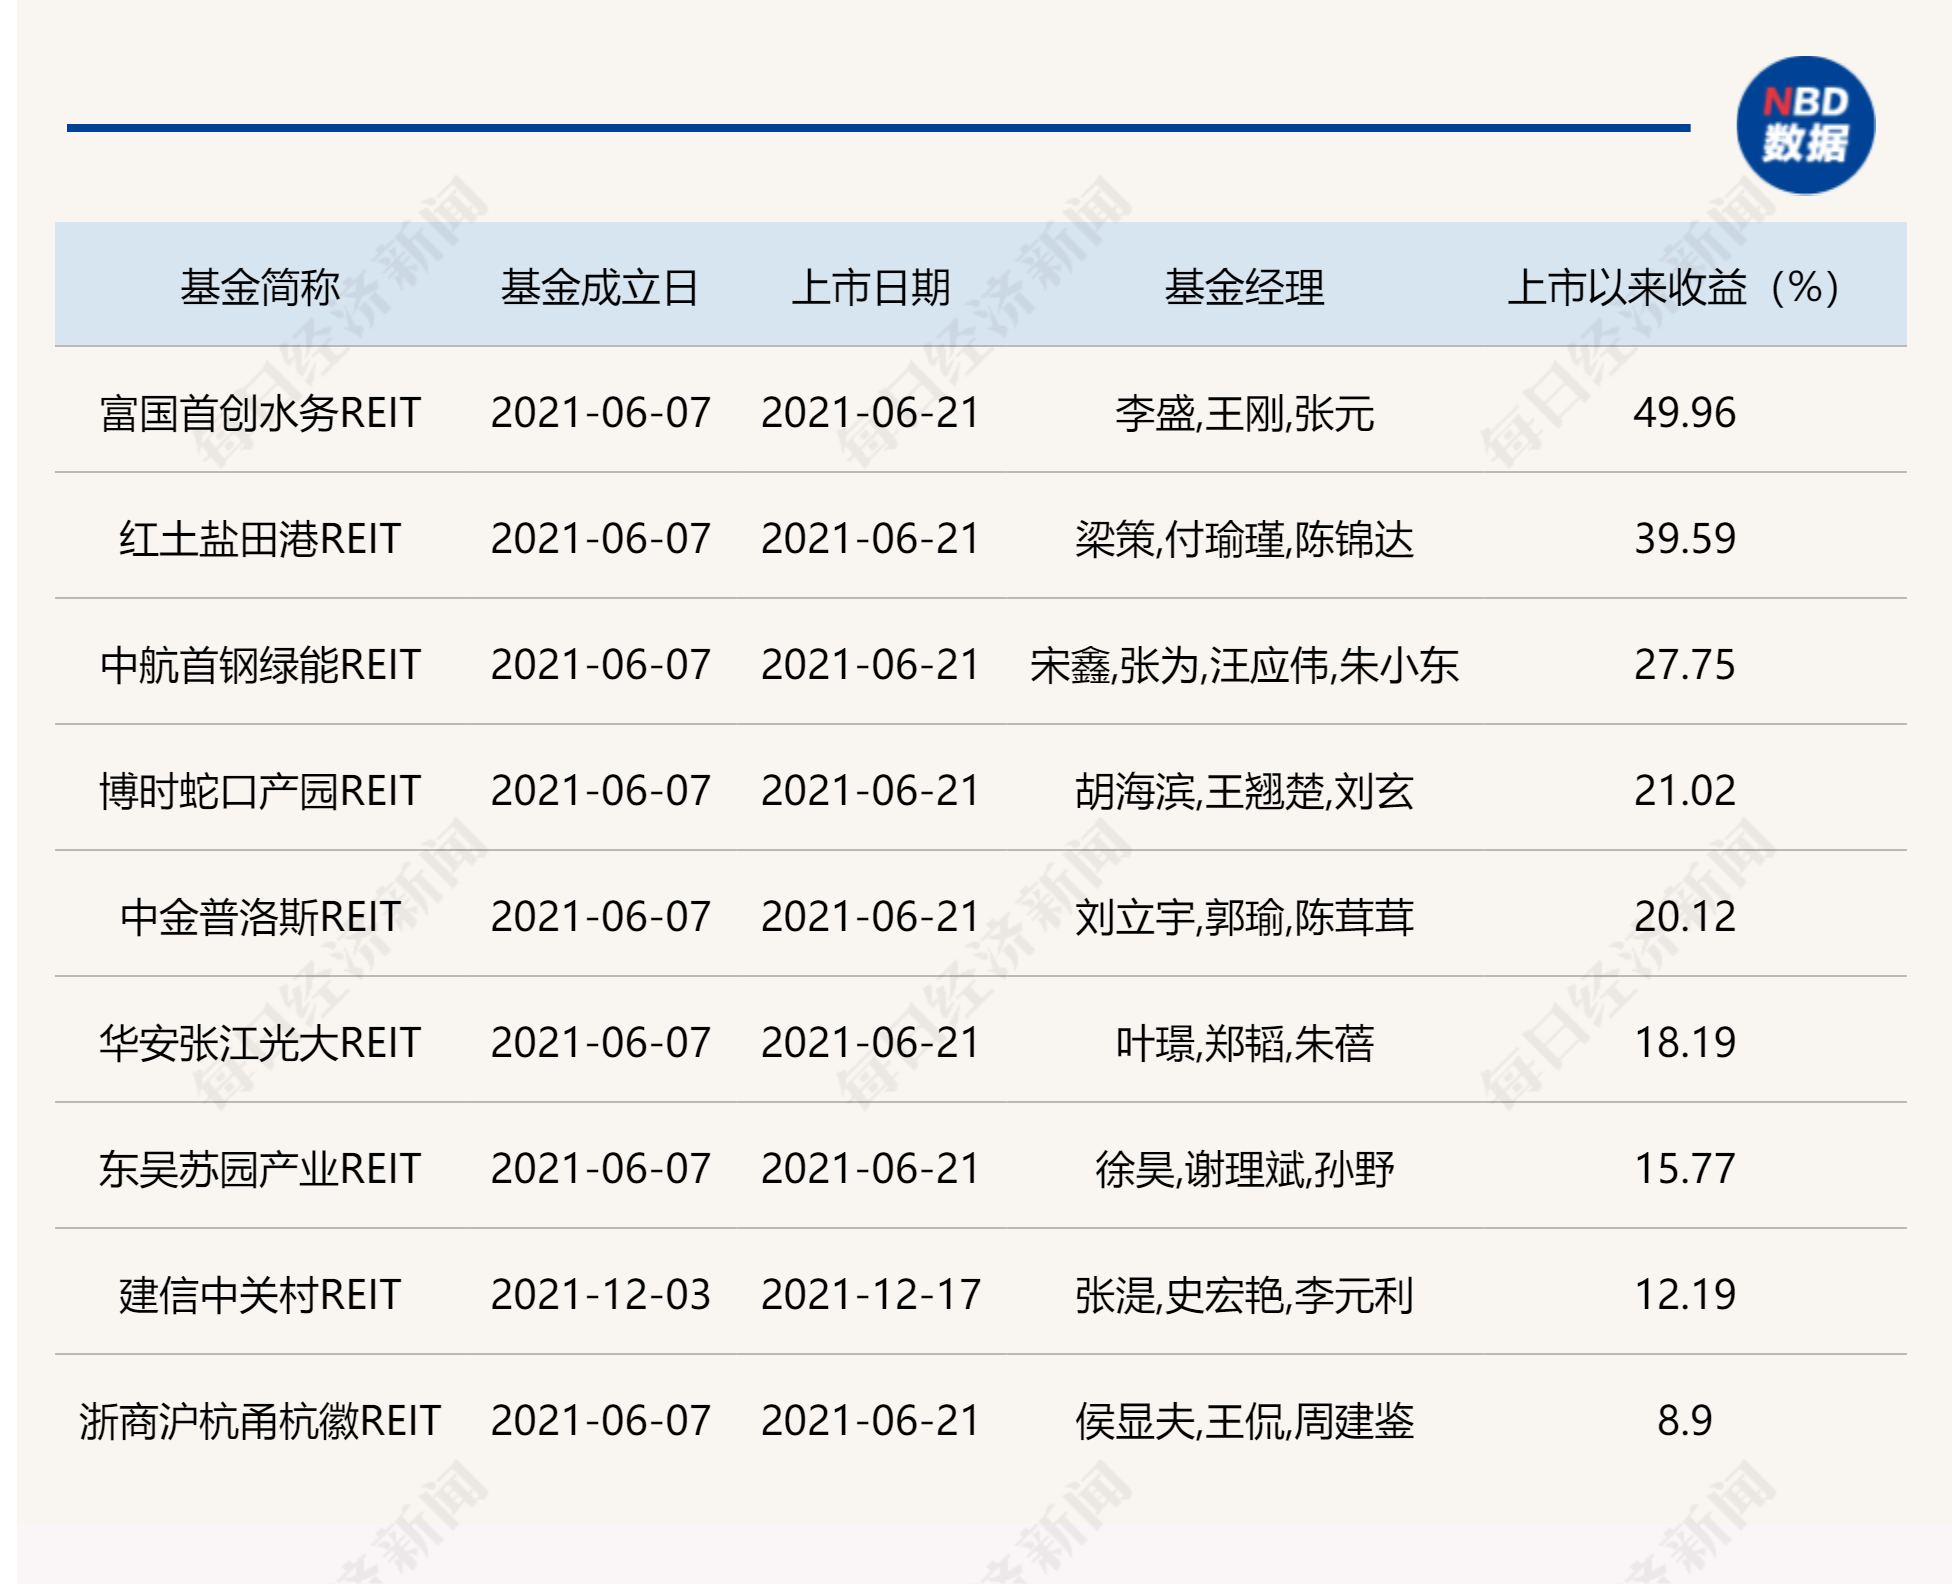Click the 上市日期 column header
The height and width of the screenshot is (1584, 1952).
(871, 288)
